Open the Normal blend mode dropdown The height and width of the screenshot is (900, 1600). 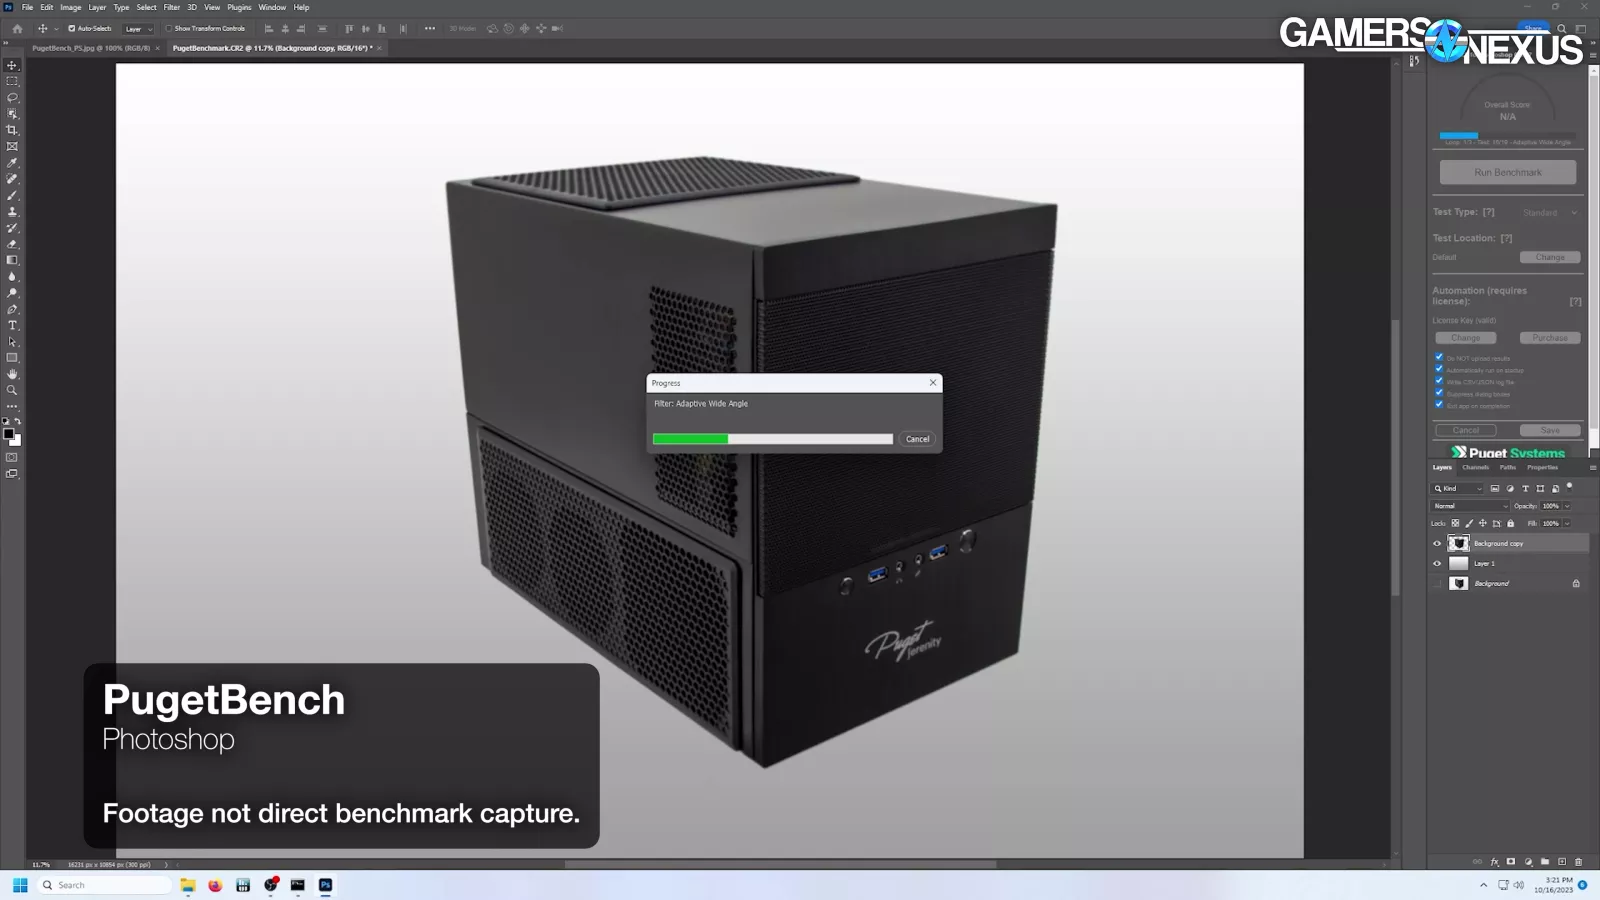(x=1470, y=506)
